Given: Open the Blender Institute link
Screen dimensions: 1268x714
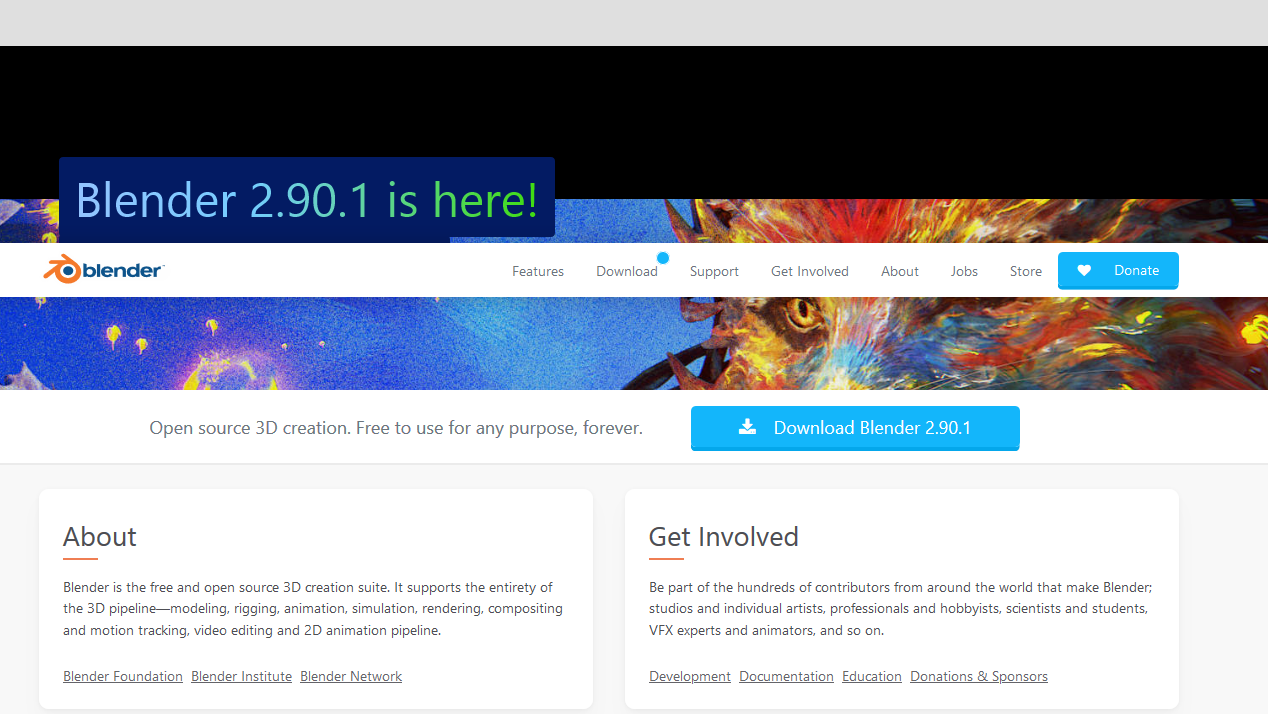Looking at the screenshot, I should click(241, 677).
